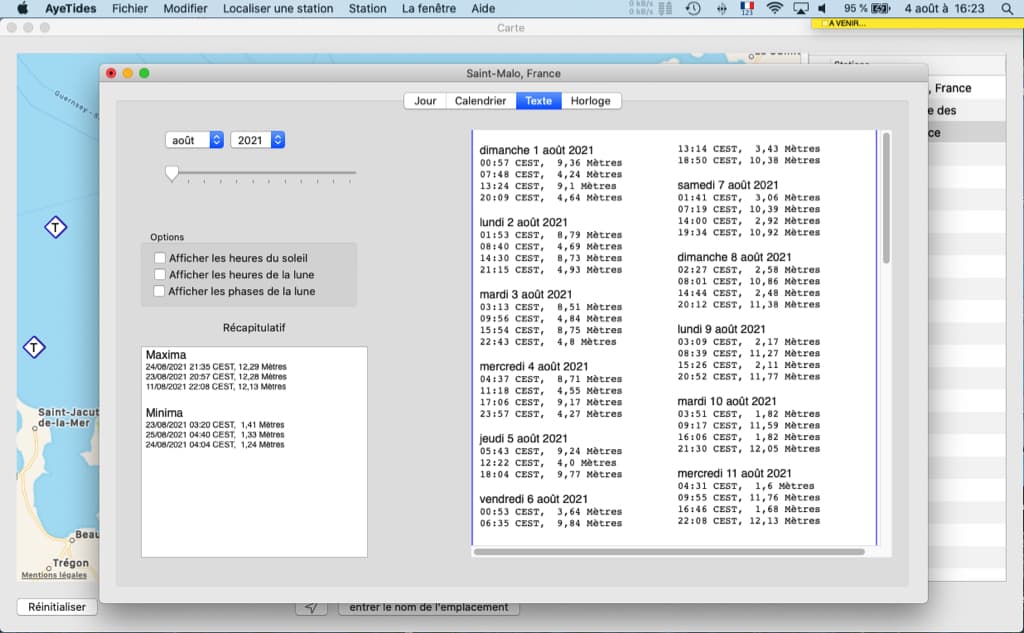Click the Mentions légales map link
1024x633 pixels.
click(54, 575)
